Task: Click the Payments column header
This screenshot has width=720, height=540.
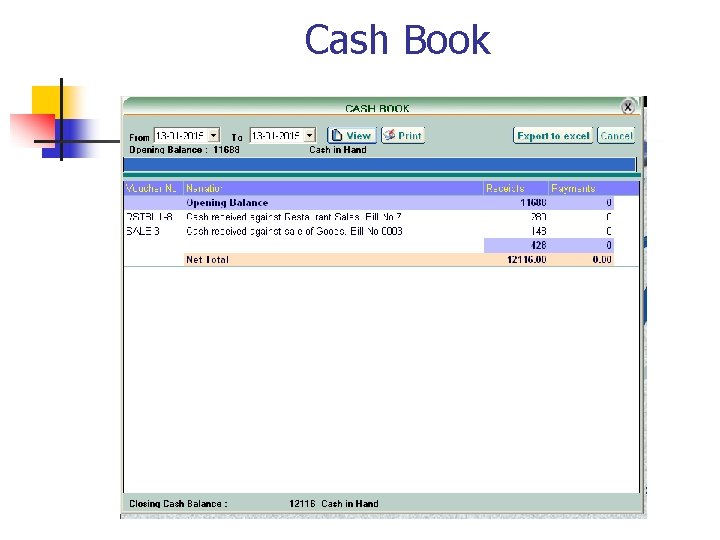Action: point(593,188)
